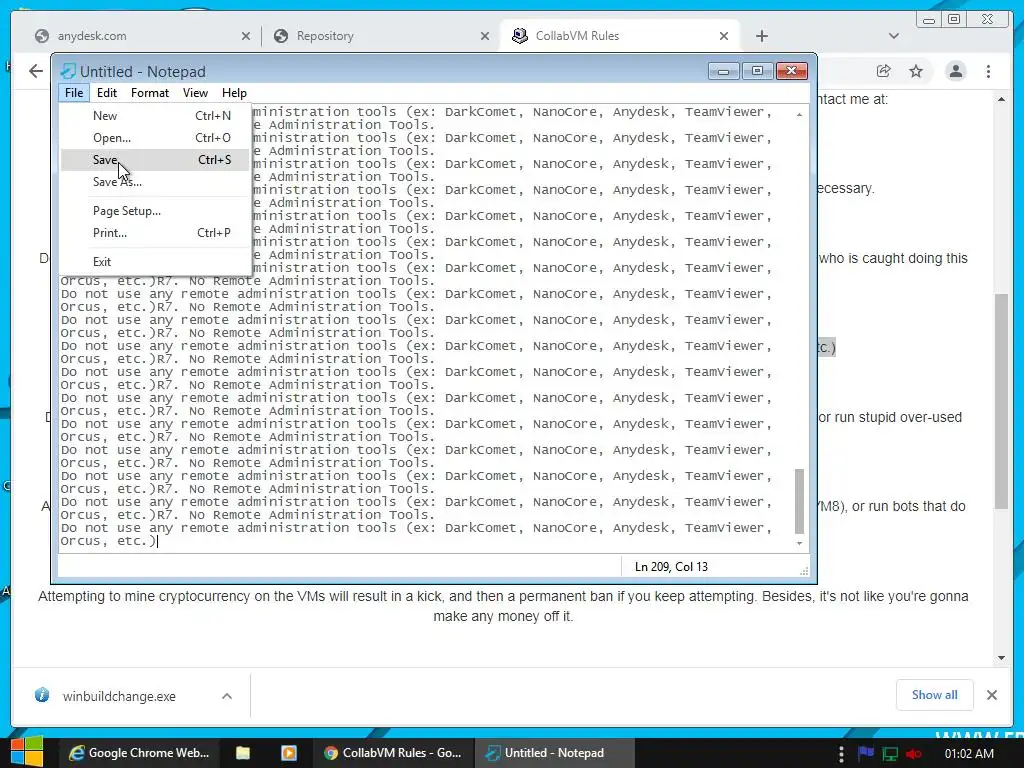The width and height of the screenshot is (1024, 768).
Task: Click cryptocurrency mining rule paragraph
Action: (503, 606)
